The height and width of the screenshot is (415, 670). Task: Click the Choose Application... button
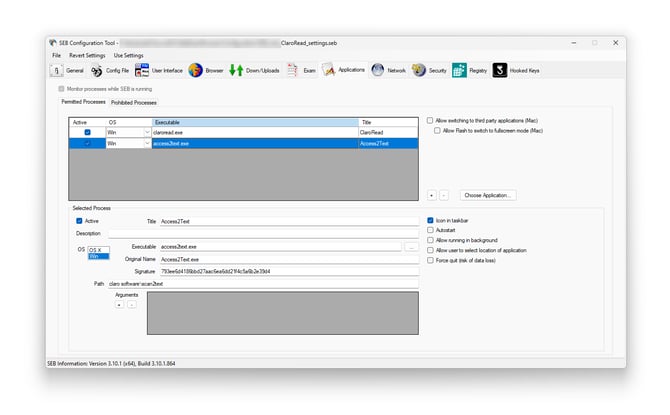pos(488,195)
